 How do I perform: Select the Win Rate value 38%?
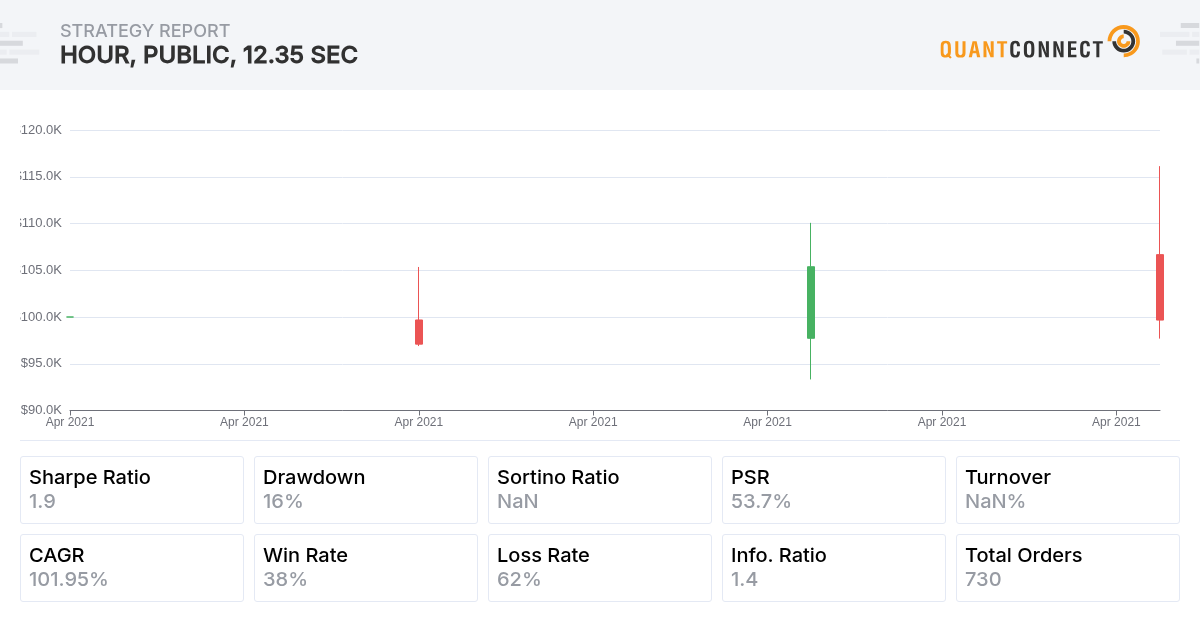(285, 579)
